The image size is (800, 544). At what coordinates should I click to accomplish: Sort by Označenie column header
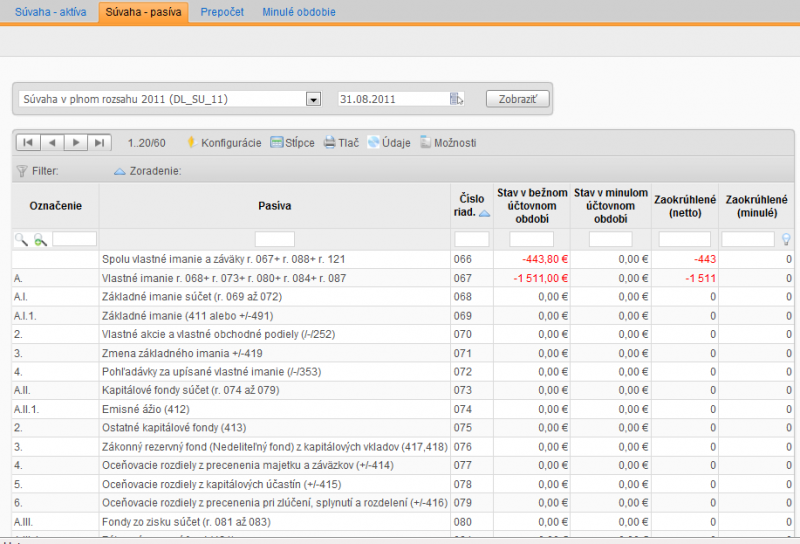tap(56, 206)
